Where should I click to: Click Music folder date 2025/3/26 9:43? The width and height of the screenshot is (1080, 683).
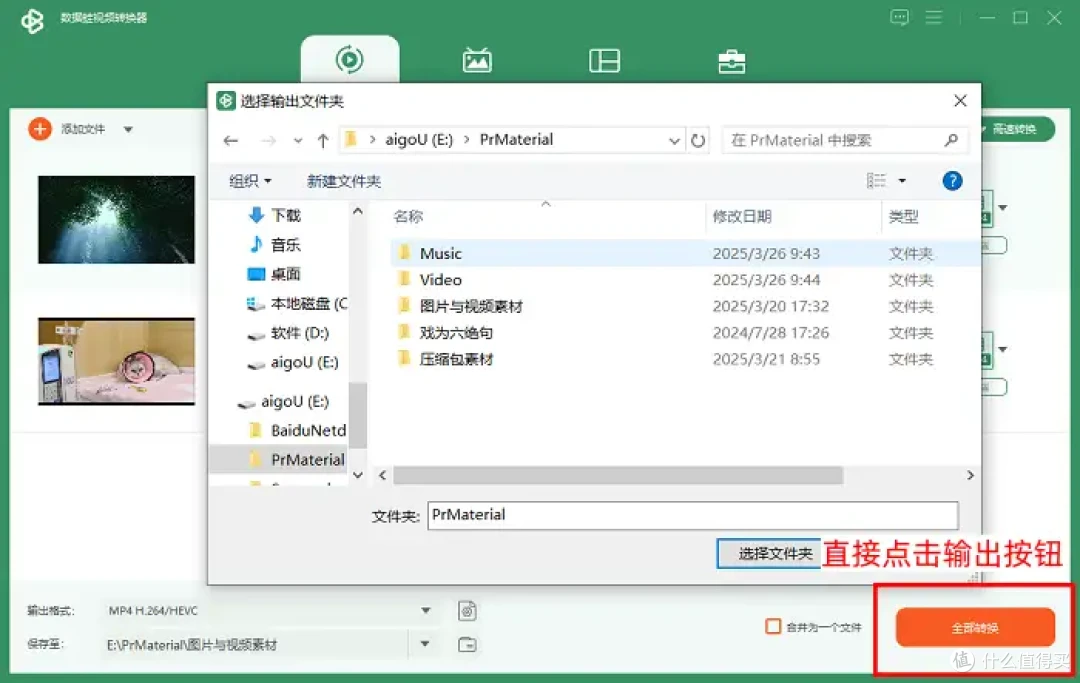(766, 253)
